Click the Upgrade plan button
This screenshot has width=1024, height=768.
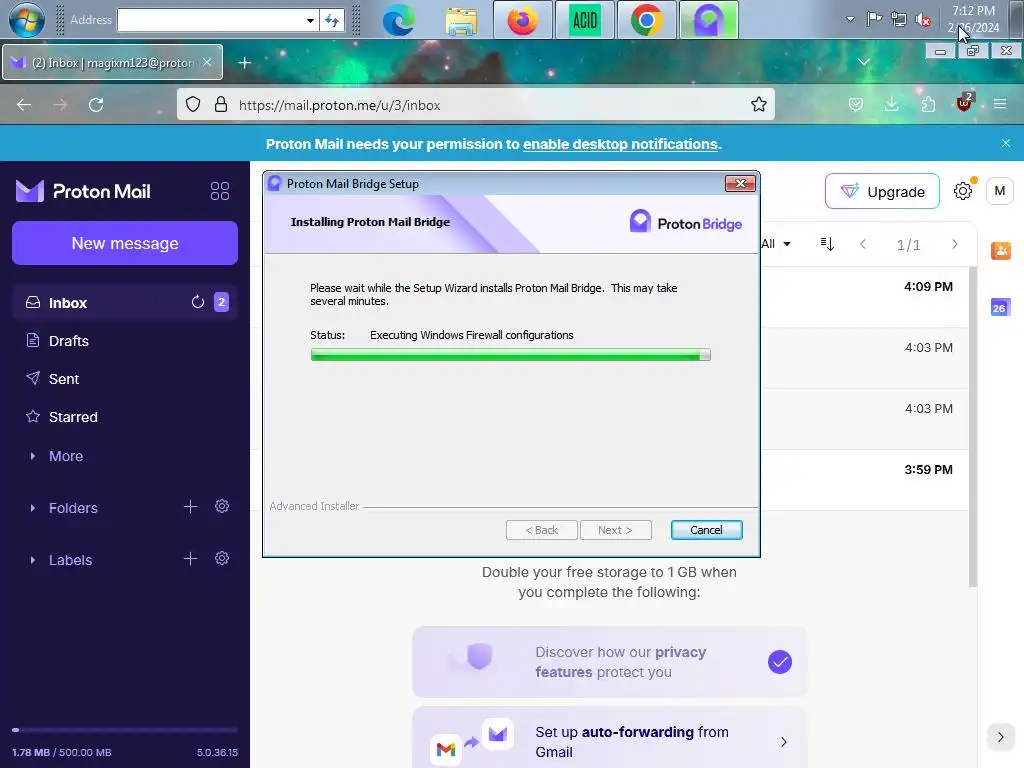tap(882, 191)
